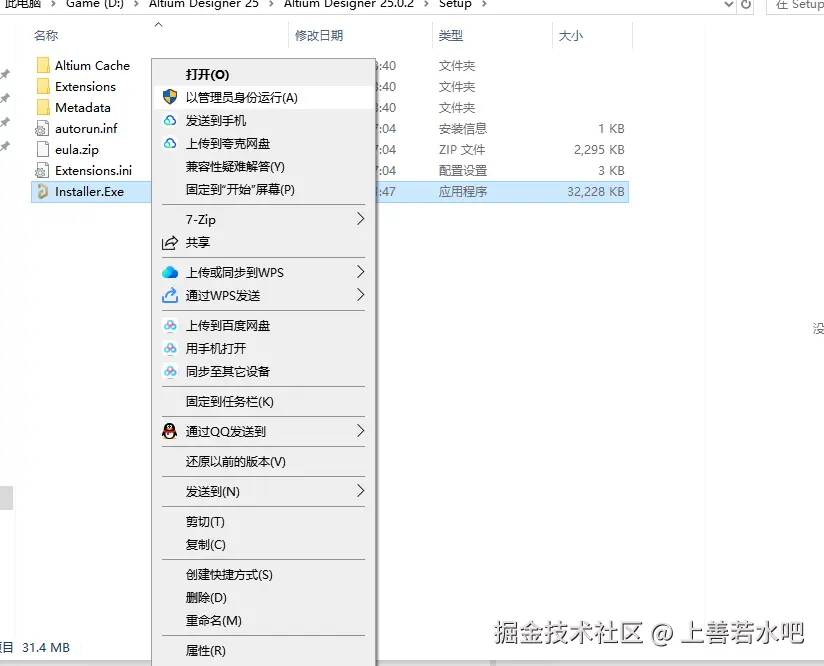Click Baidu icon beside 上传到百度网盘
The width and height of the screenshot is (824, 666).
[x=170, y=325]
